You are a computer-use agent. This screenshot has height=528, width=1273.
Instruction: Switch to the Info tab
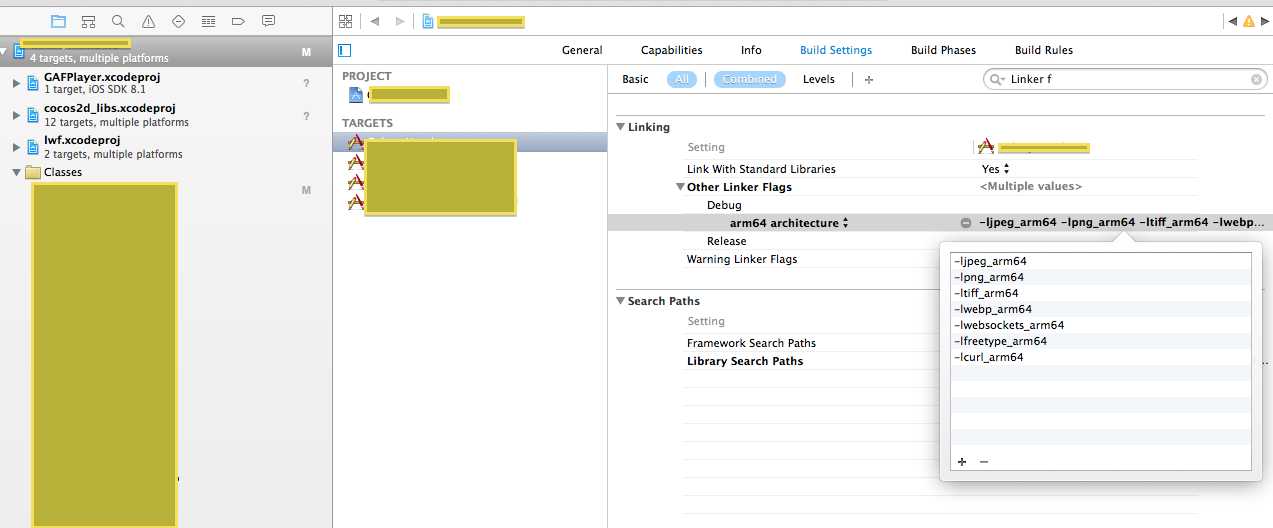pos(751,50)
